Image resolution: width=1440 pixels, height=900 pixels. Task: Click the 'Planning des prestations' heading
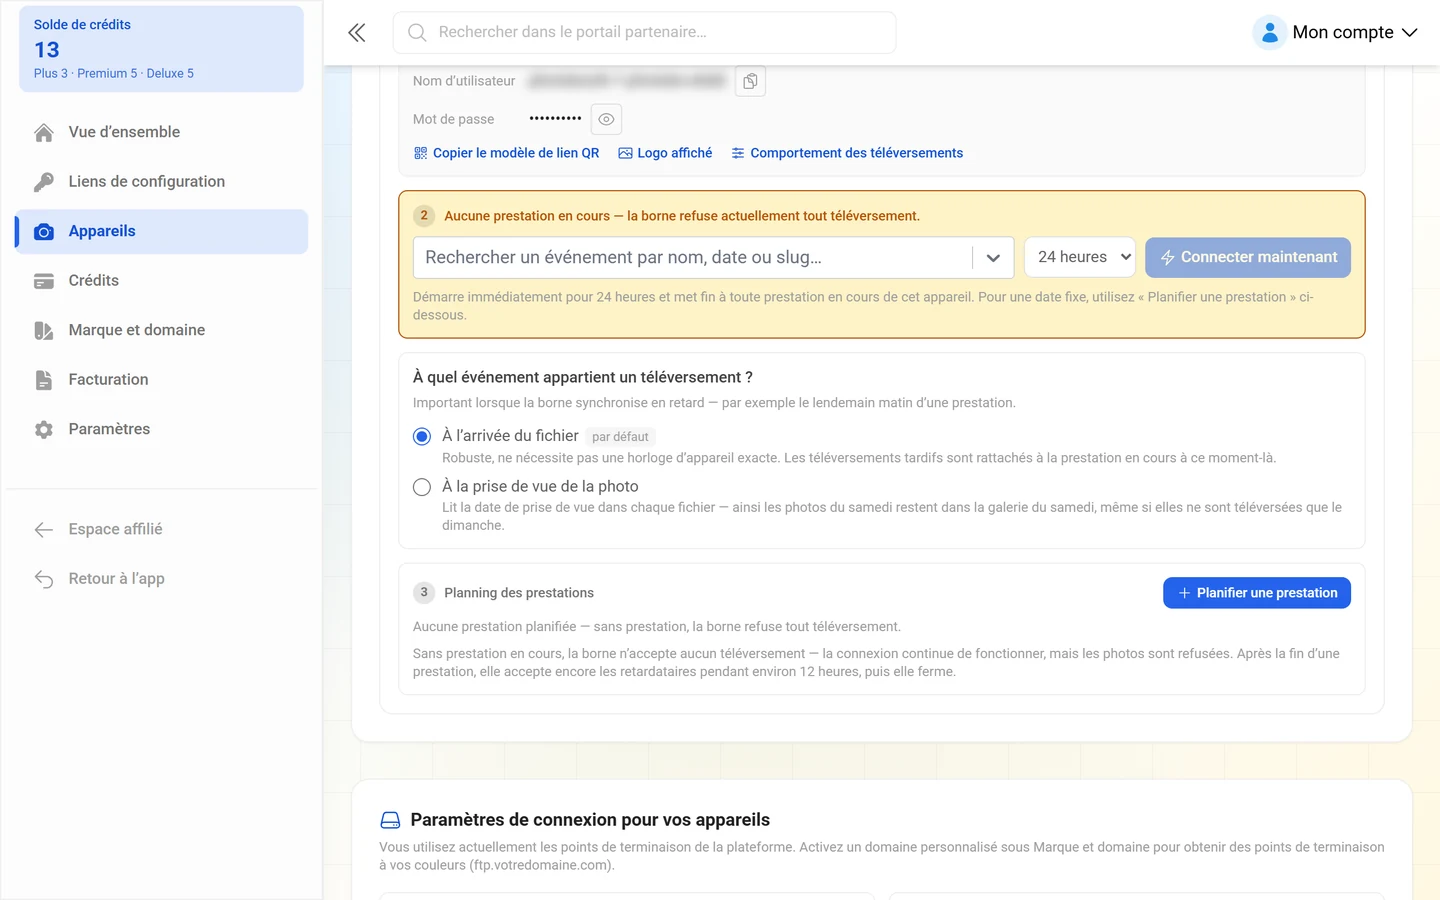click(519, 593)
